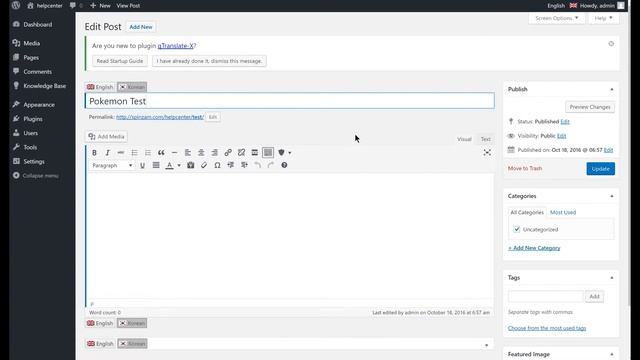Click the undo arrow
This screenshot has height=360, width=640.
click(258, 165)
